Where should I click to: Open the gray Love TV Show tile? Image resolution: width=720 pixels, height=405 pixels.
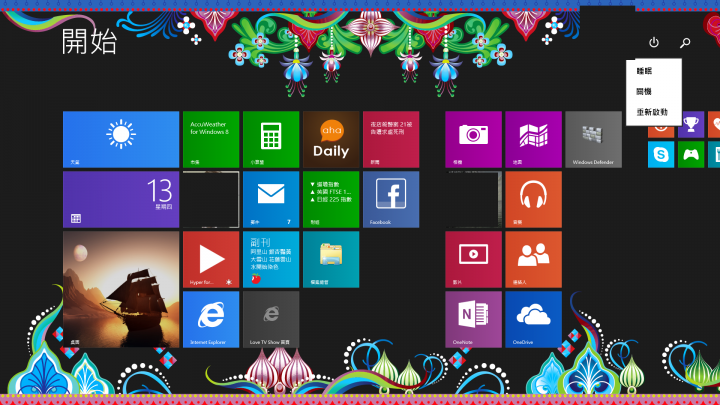(271, 320)
